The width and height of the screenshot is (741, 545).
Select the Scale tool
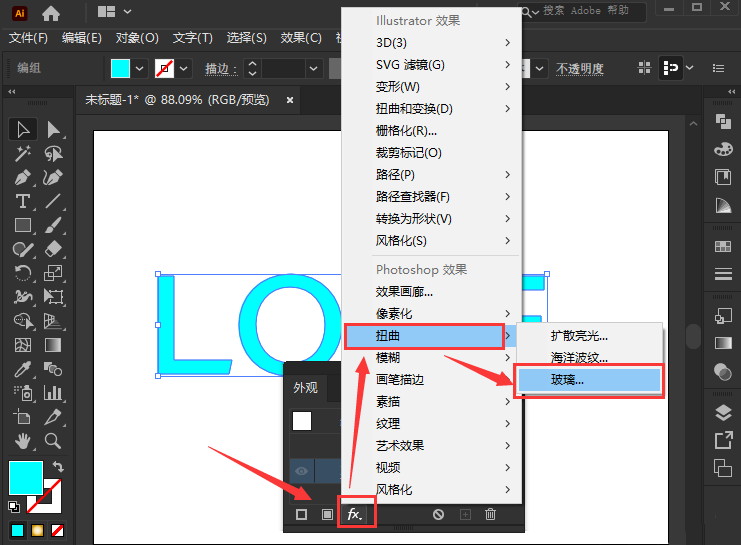(53, 273)
